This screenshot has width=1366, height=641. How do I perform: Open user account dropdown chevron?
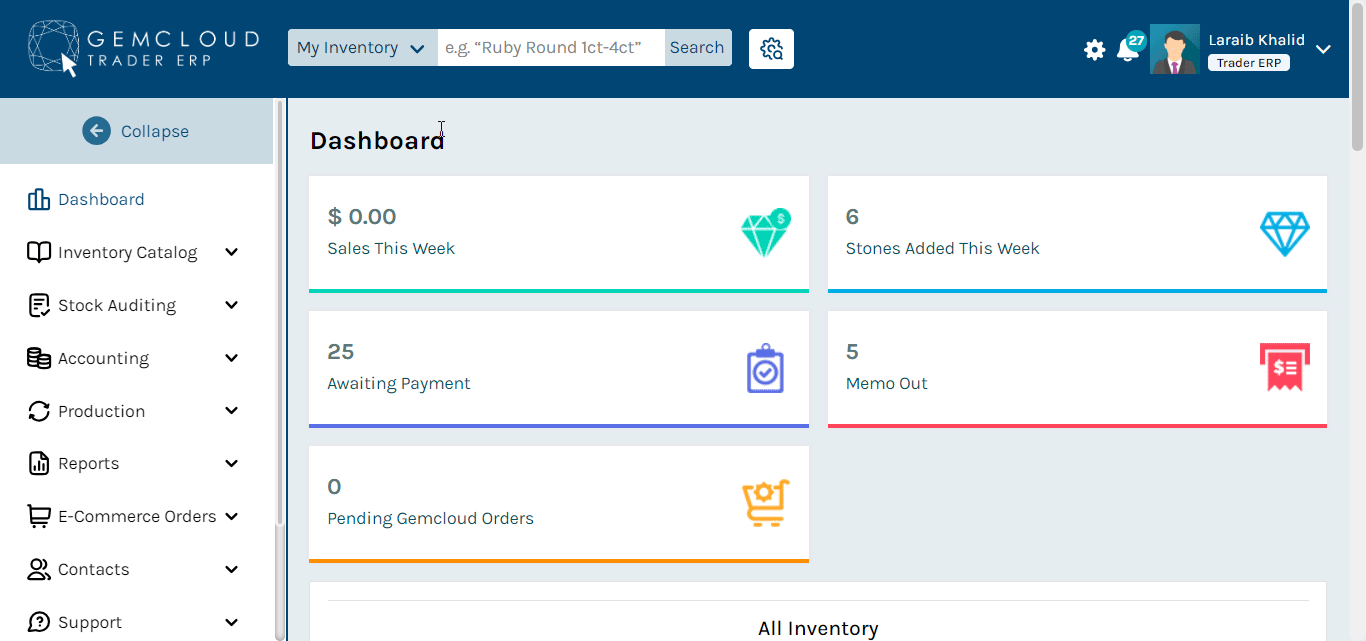pos(1323,49)
